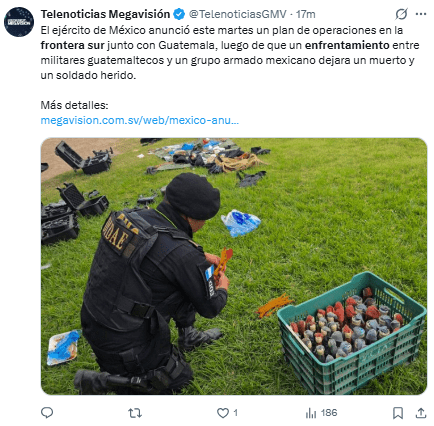Click the bold 'frontera sur' text
This screenshot has width=434, height=426.
(x=73, y=45)
